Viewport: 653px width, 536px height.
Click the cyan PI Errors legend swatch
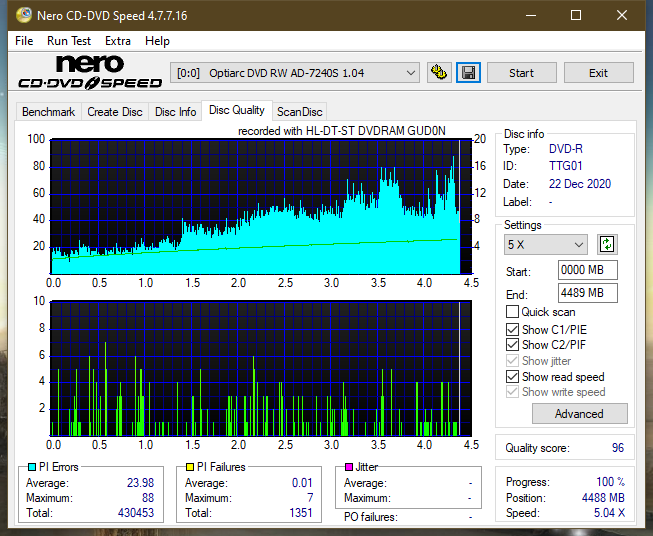coord(32,467)
